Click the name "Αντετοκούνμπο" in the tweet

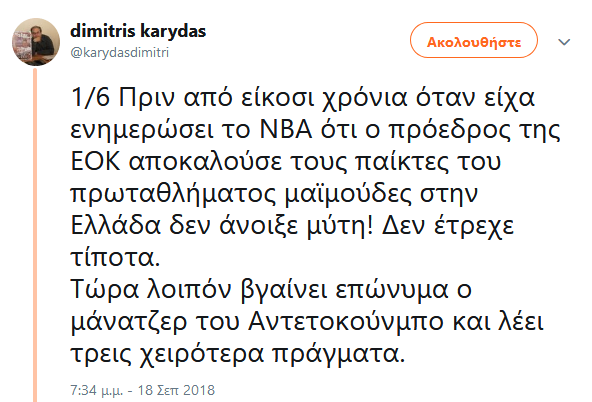(344, 322)
